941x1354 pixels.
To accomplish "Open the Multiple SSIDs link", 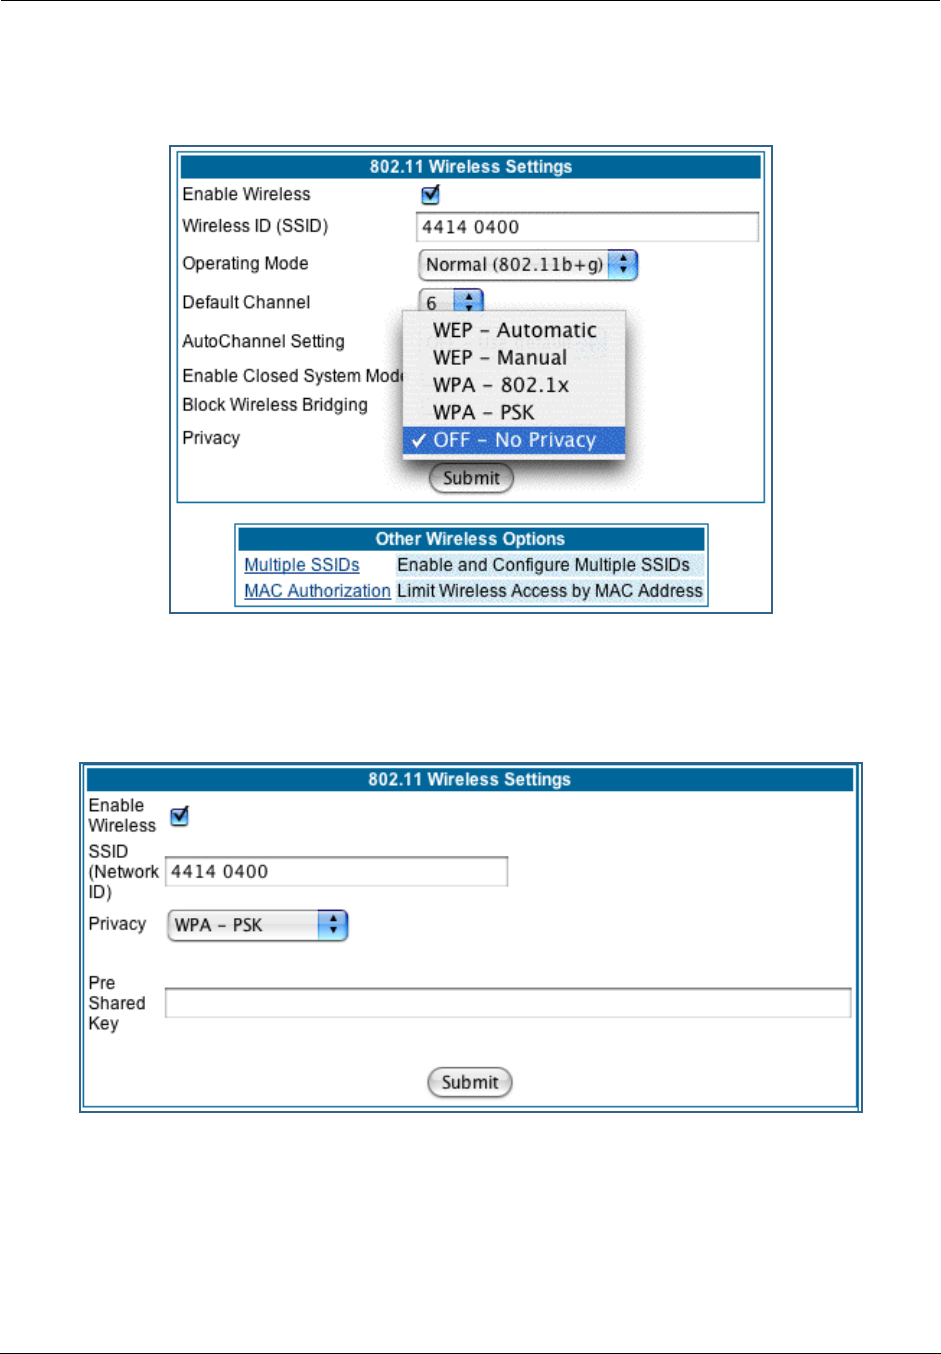I will pyautogui.click(x=302, y=565).
